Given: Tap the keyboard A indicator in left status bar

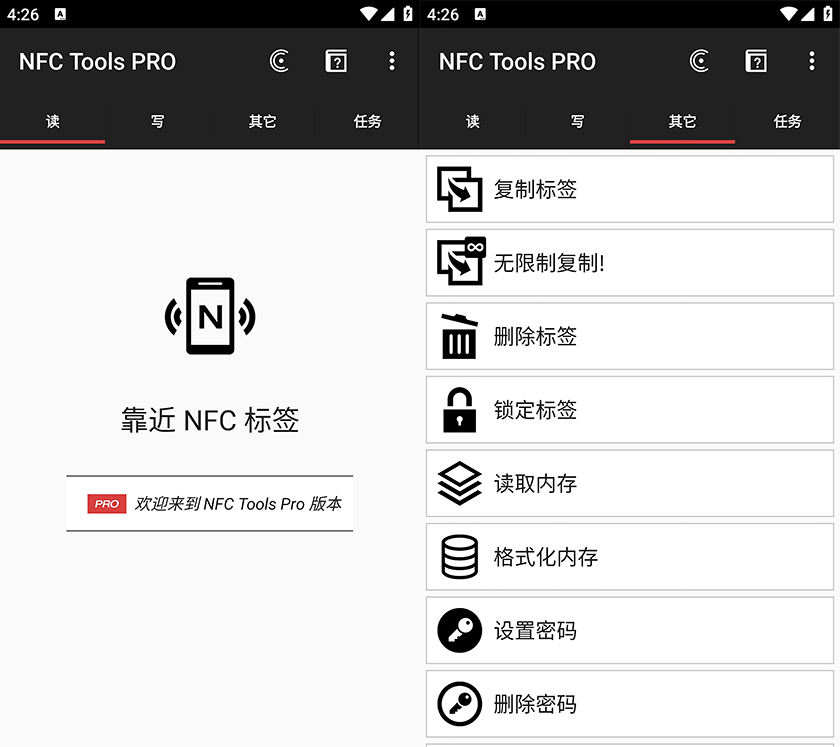Looking at the screenshot, I should click(x=61, y=14).
